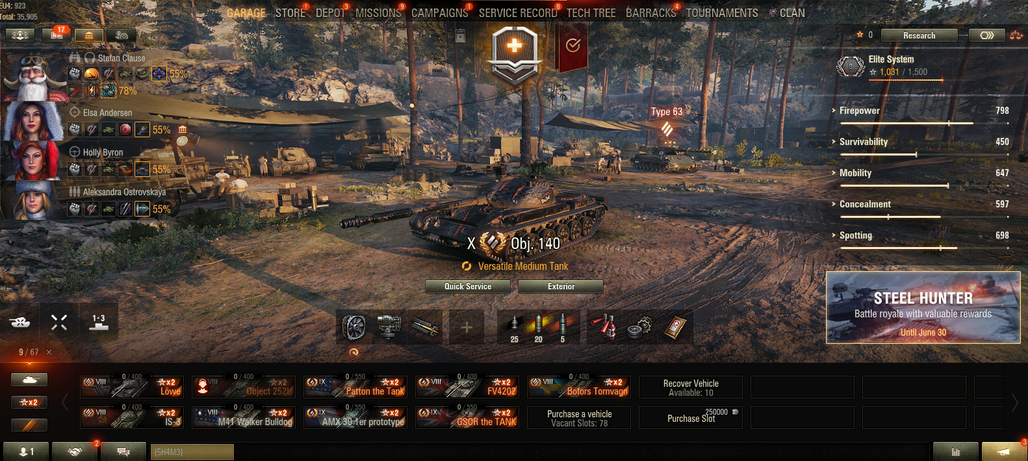Select the IS-3 tank in carousel
Image resolution: width=1028 pixels, height=461 pixels.
[x=132, y=418]
